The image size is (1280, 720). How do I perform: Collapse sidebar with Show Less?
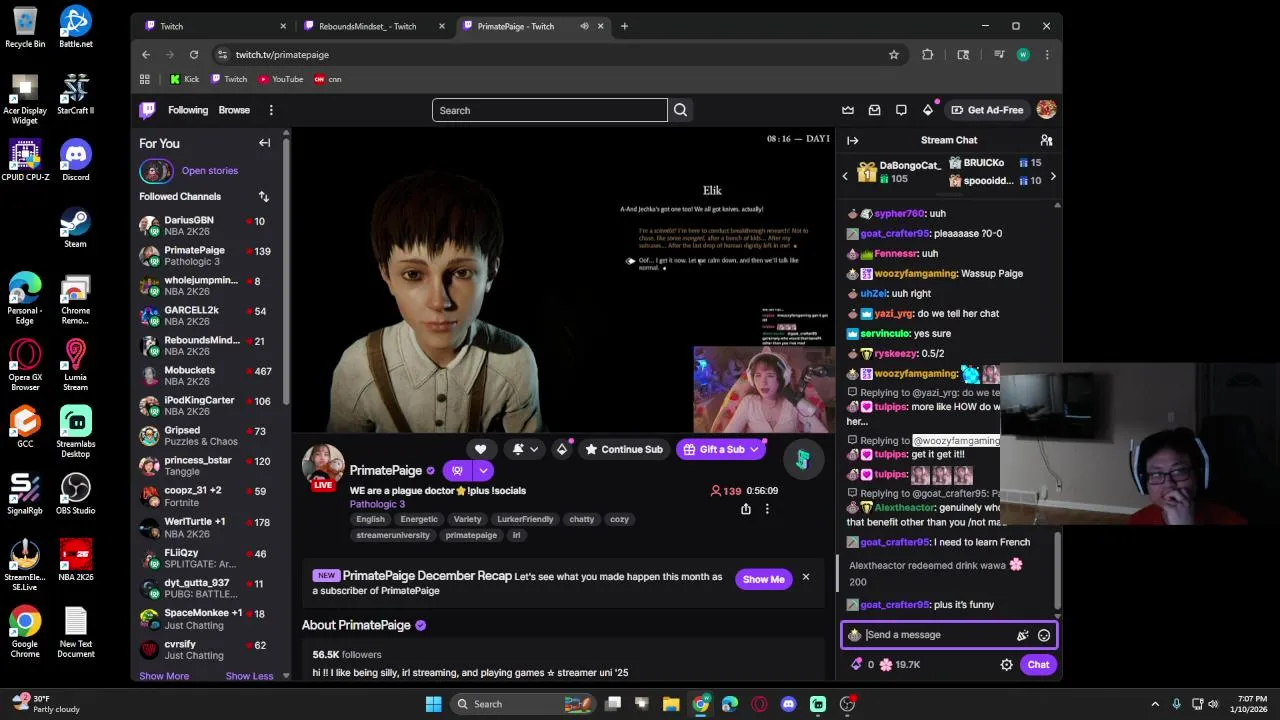(x=249, y=676)
